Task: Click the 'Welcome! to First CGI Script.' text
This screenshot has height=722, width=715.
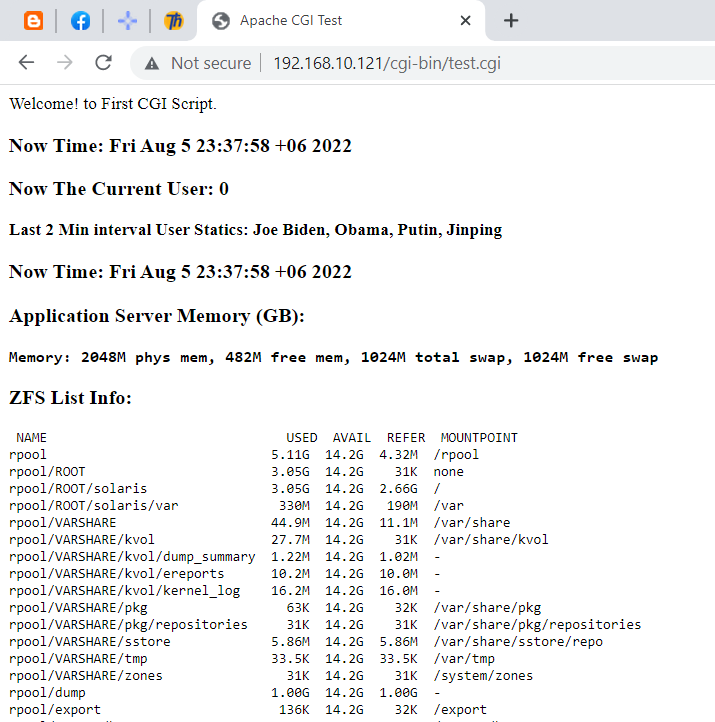Action: coord(113,104)
